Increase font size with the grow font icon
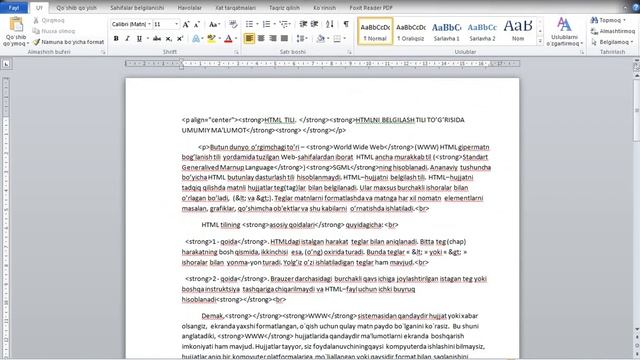The image size is (640, 360). click(x=186, y=24)
